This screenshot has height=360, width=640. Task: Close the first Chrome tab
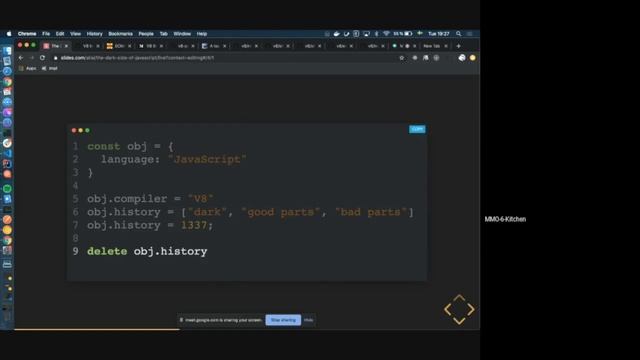[x=66, y=46]
